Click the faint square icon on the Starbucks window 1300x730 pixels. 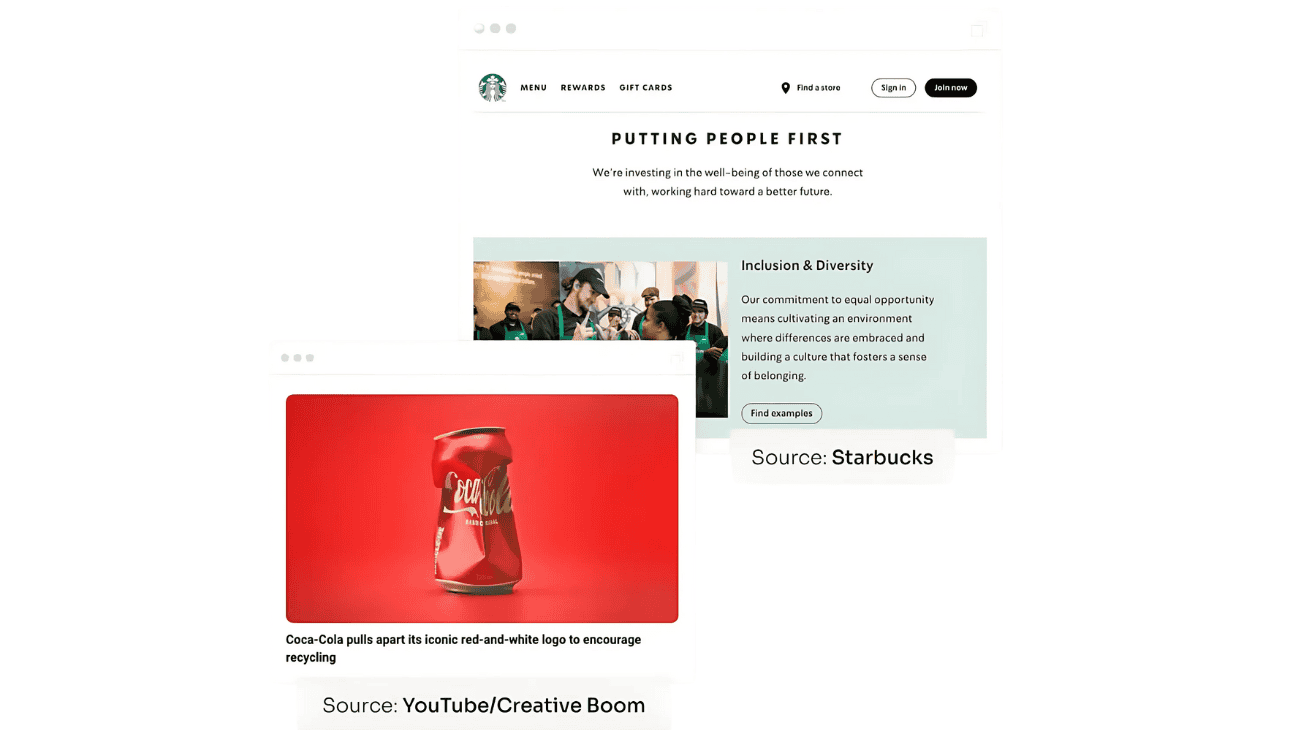978,29
